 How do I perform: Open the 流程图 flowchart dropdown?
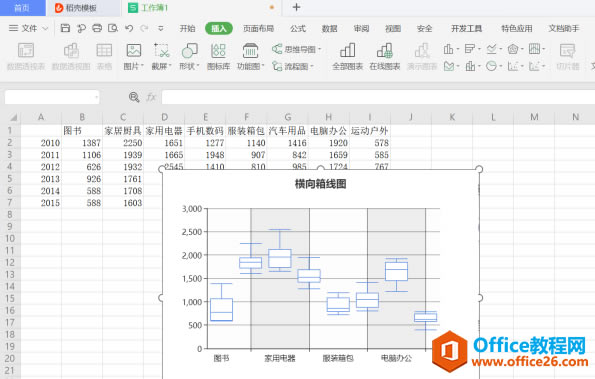click(x=293, y=66)
